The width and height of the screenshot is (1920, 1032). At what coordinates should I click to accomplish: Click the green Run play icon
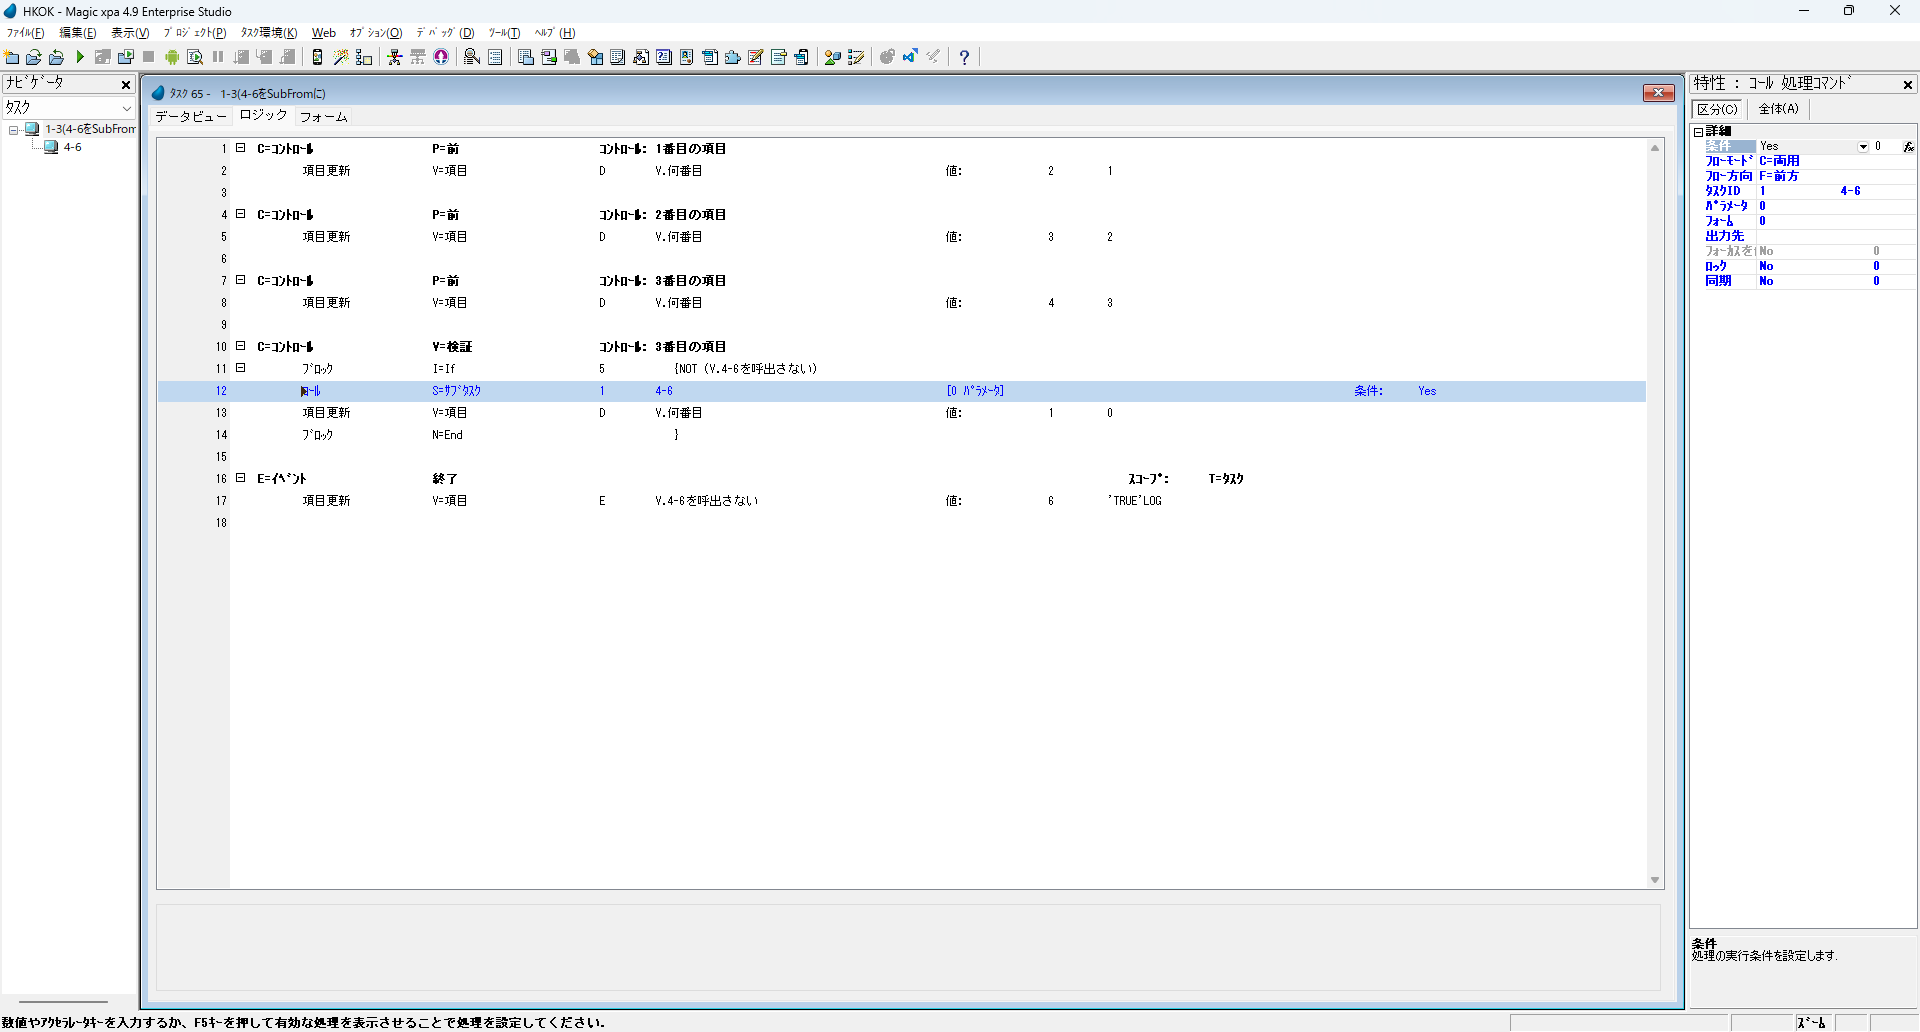pyautogui.click(x=80, y=57)
